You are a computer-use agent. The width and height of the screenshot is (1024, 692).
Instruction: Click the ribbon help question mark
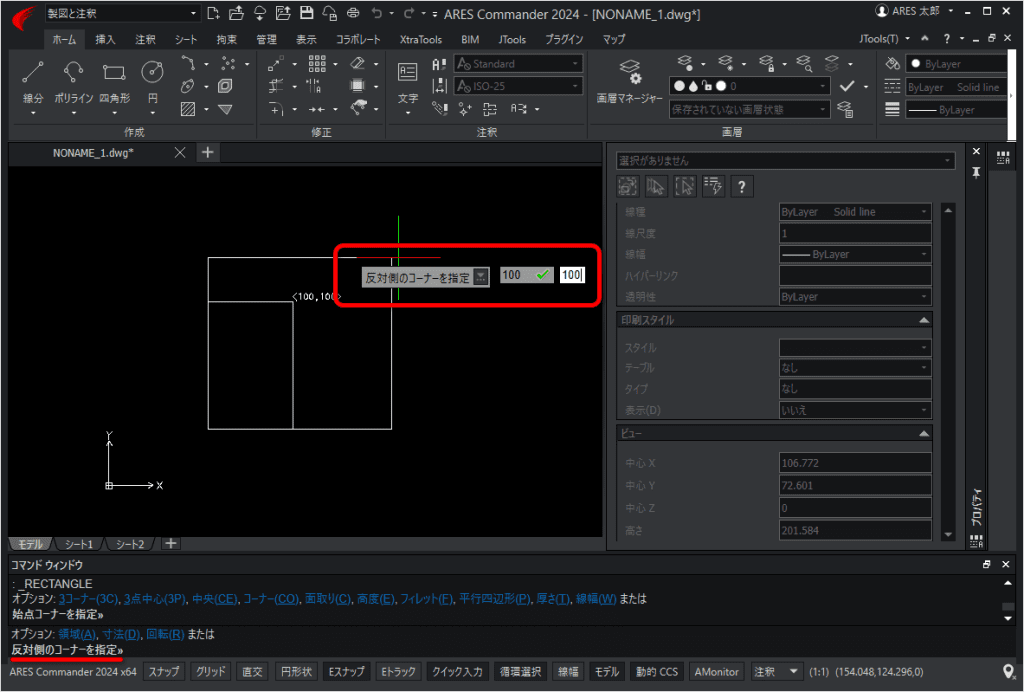[946, 39]
